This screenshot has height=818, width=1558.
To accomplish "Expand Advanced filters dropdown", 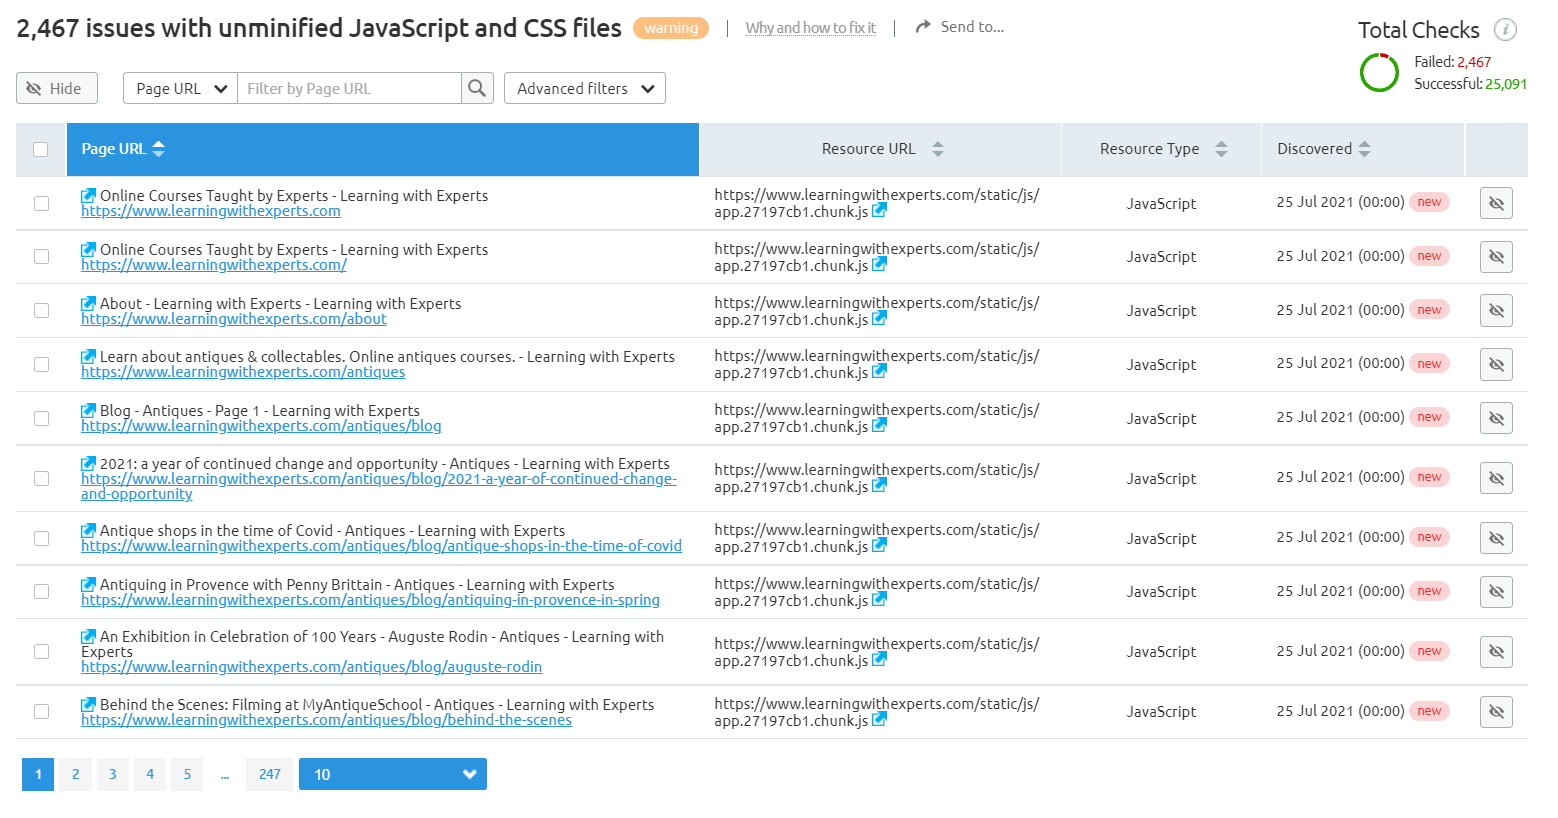I will (x=585, y=88).
